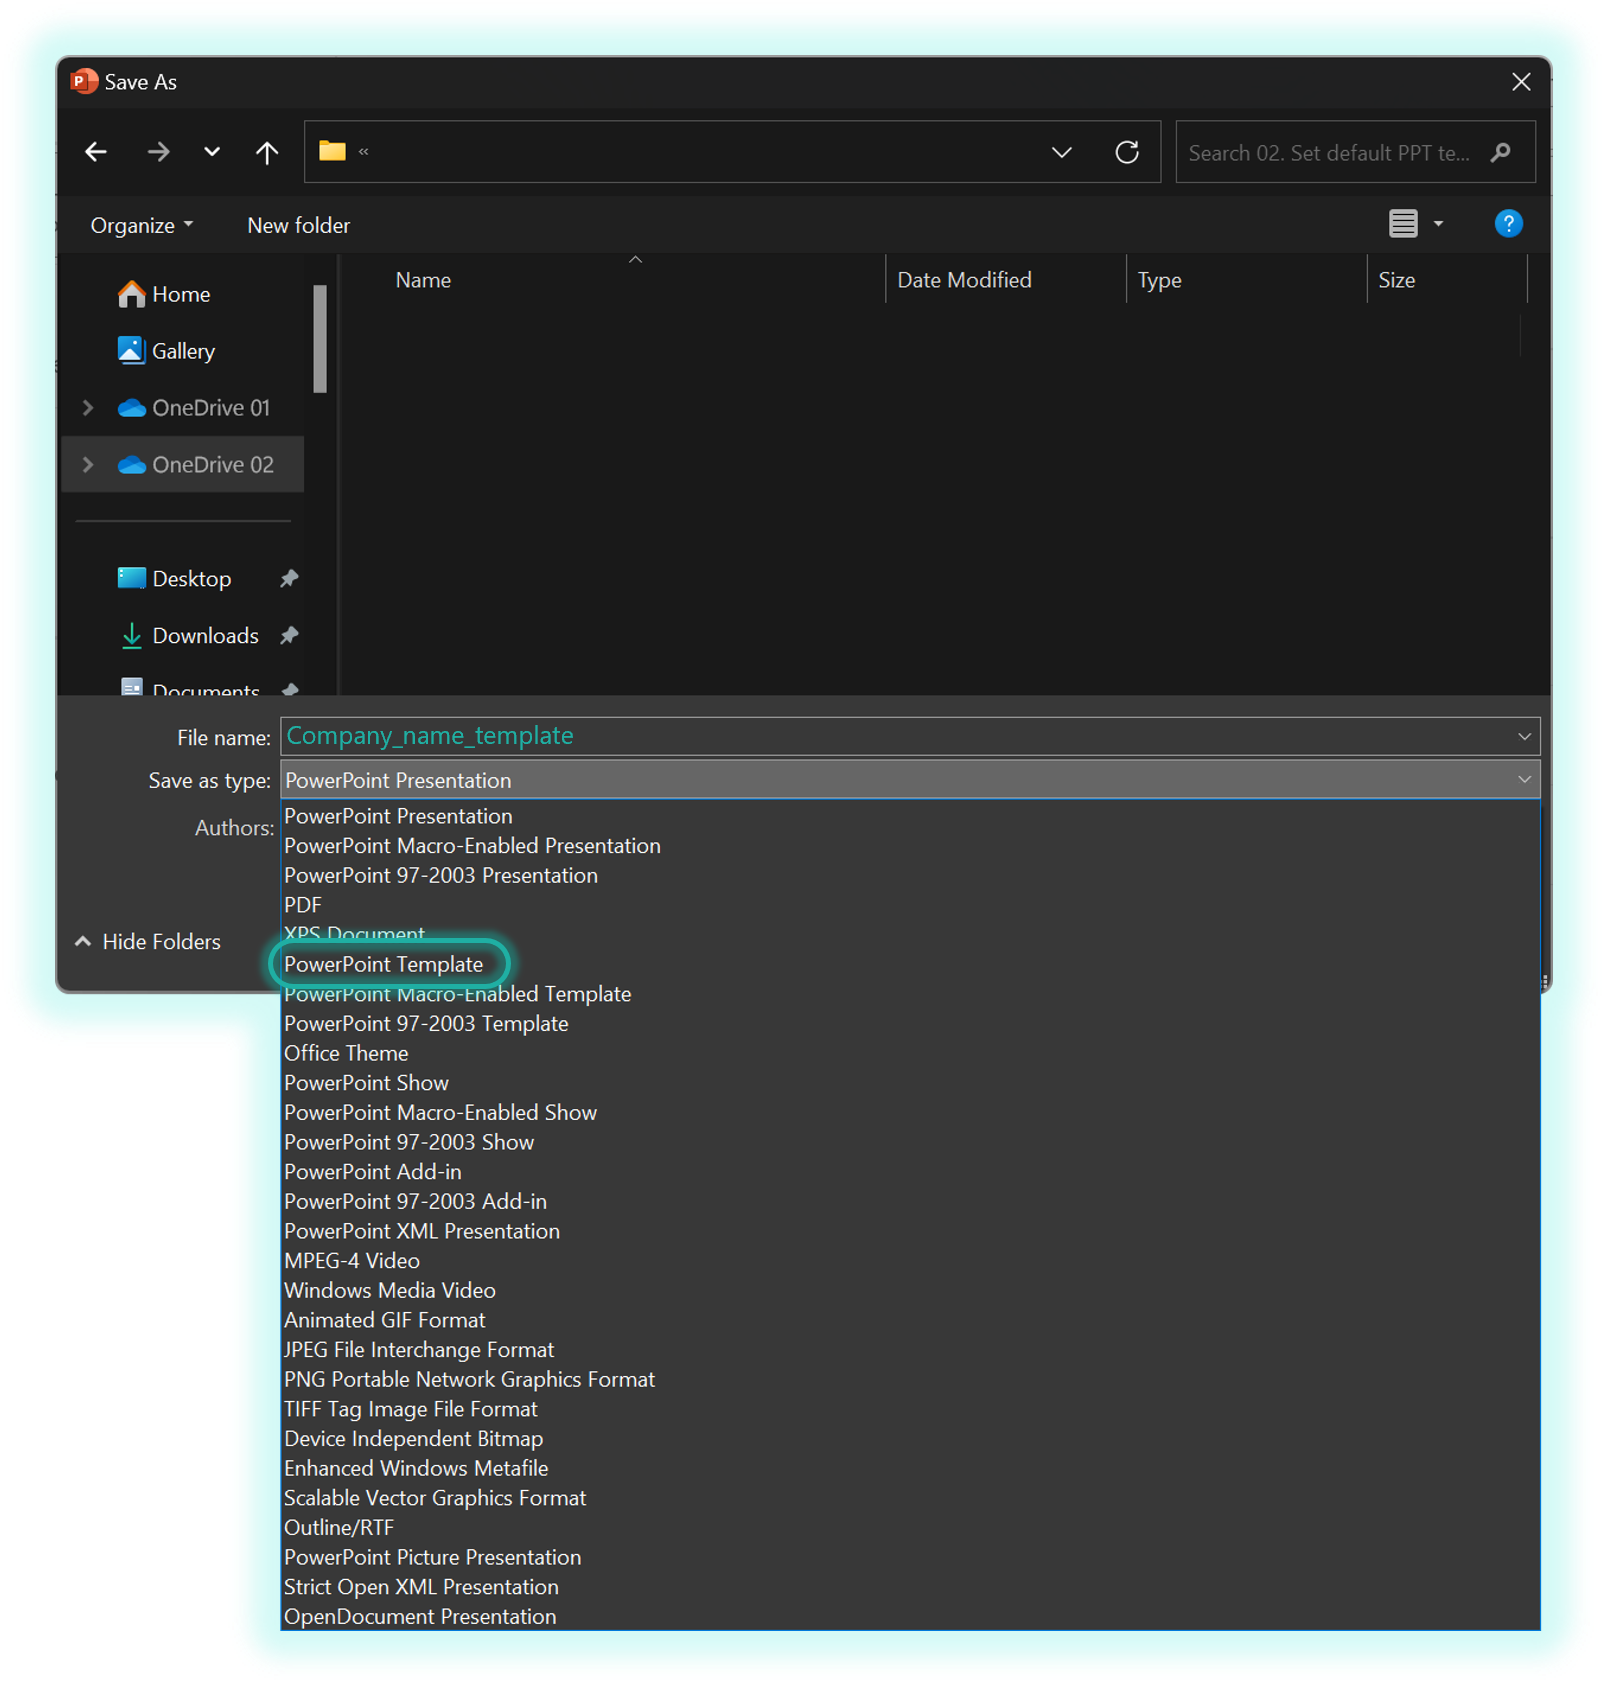Go up one folder level
The image size is (1608, 1686).
[x=267, y=152]
